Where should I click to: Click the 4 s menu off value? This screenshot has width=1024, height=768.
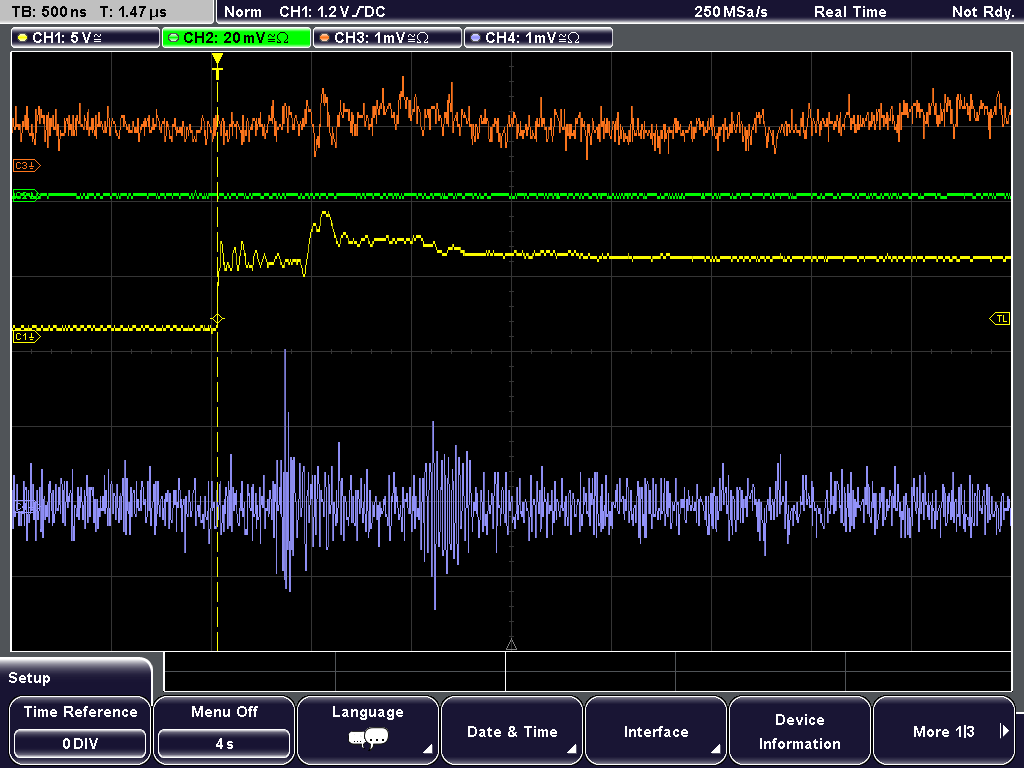pos(224,744)
